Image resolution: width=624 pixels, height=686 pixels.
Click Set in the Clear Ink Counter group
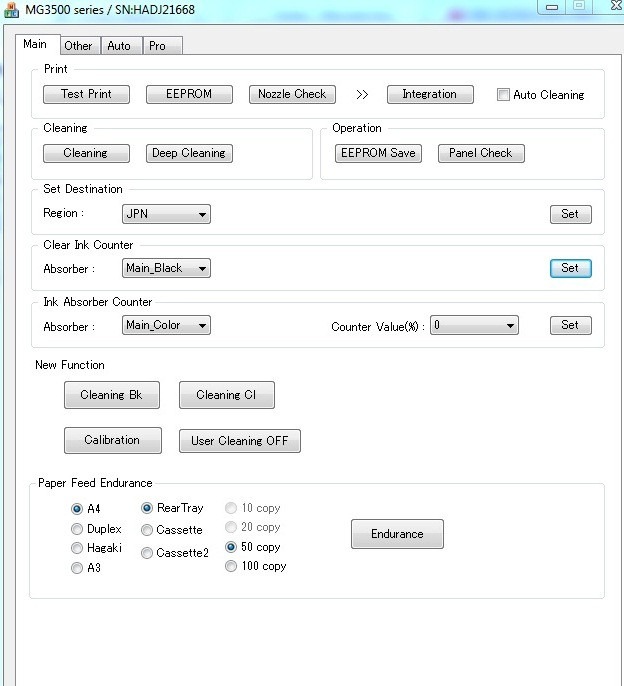tap(571, 268)
